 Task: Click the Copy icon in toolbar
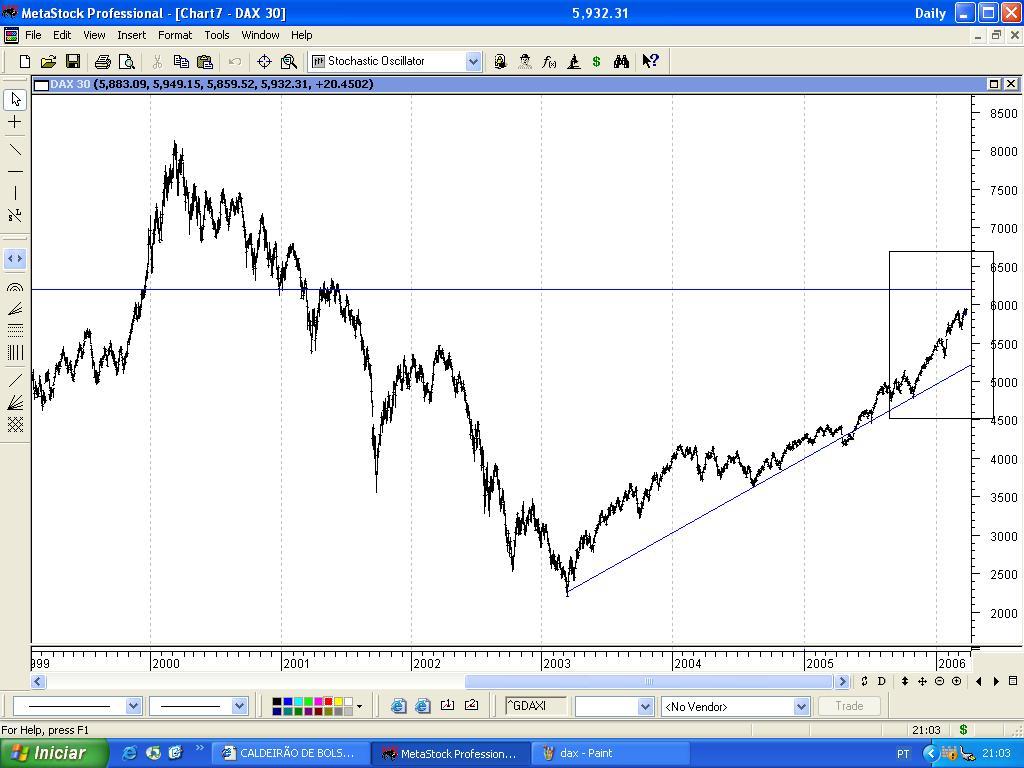(x=181, y=61)
